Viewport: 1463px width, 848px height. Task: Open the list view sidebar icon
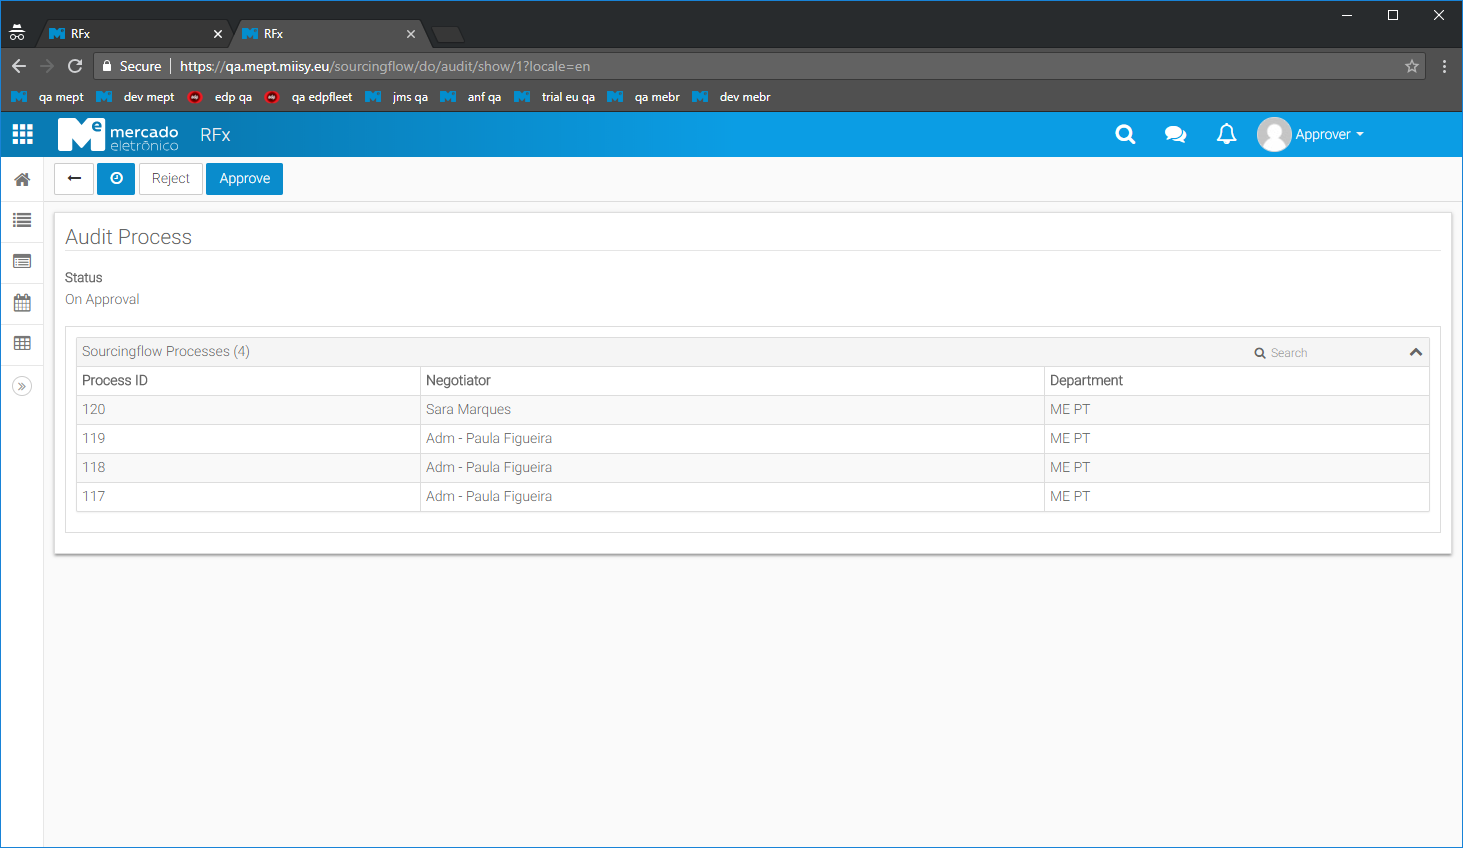[x=22, y=220]
